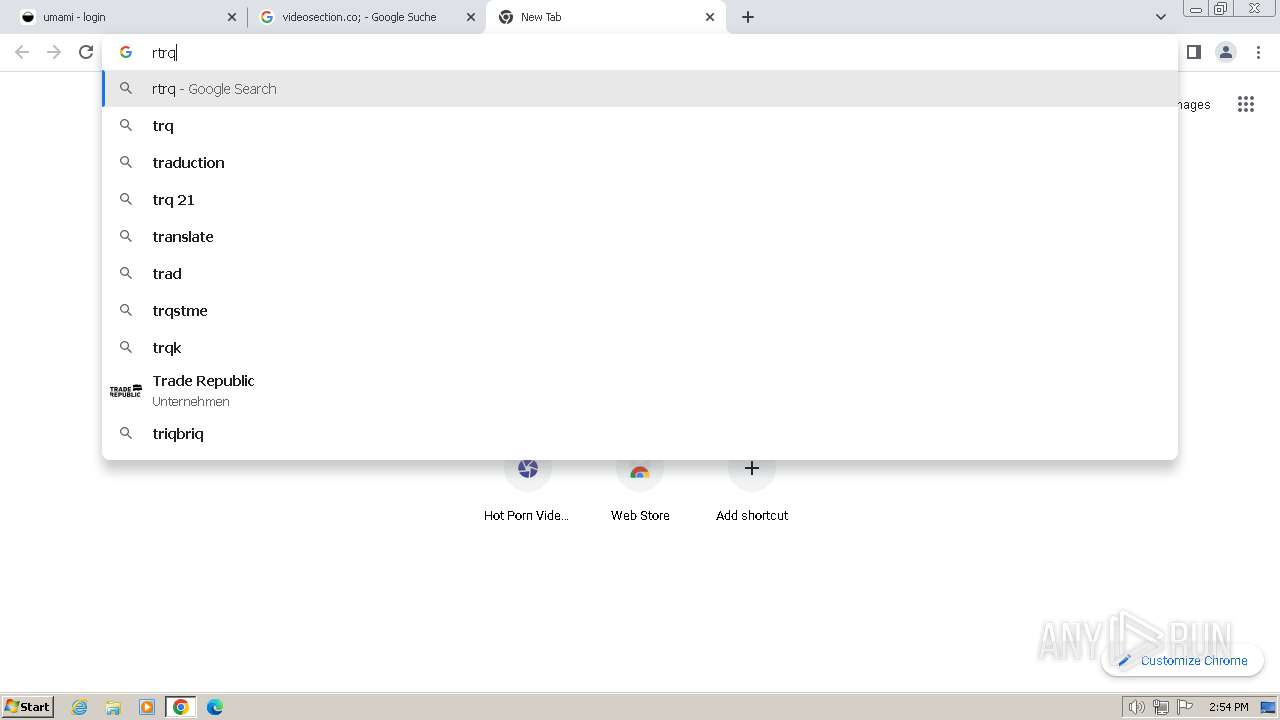Image resolution: width=1280 pixels, height=720 pixels.
Task: Open the Chrome profile avatar menu
Action: (1226, 52)
